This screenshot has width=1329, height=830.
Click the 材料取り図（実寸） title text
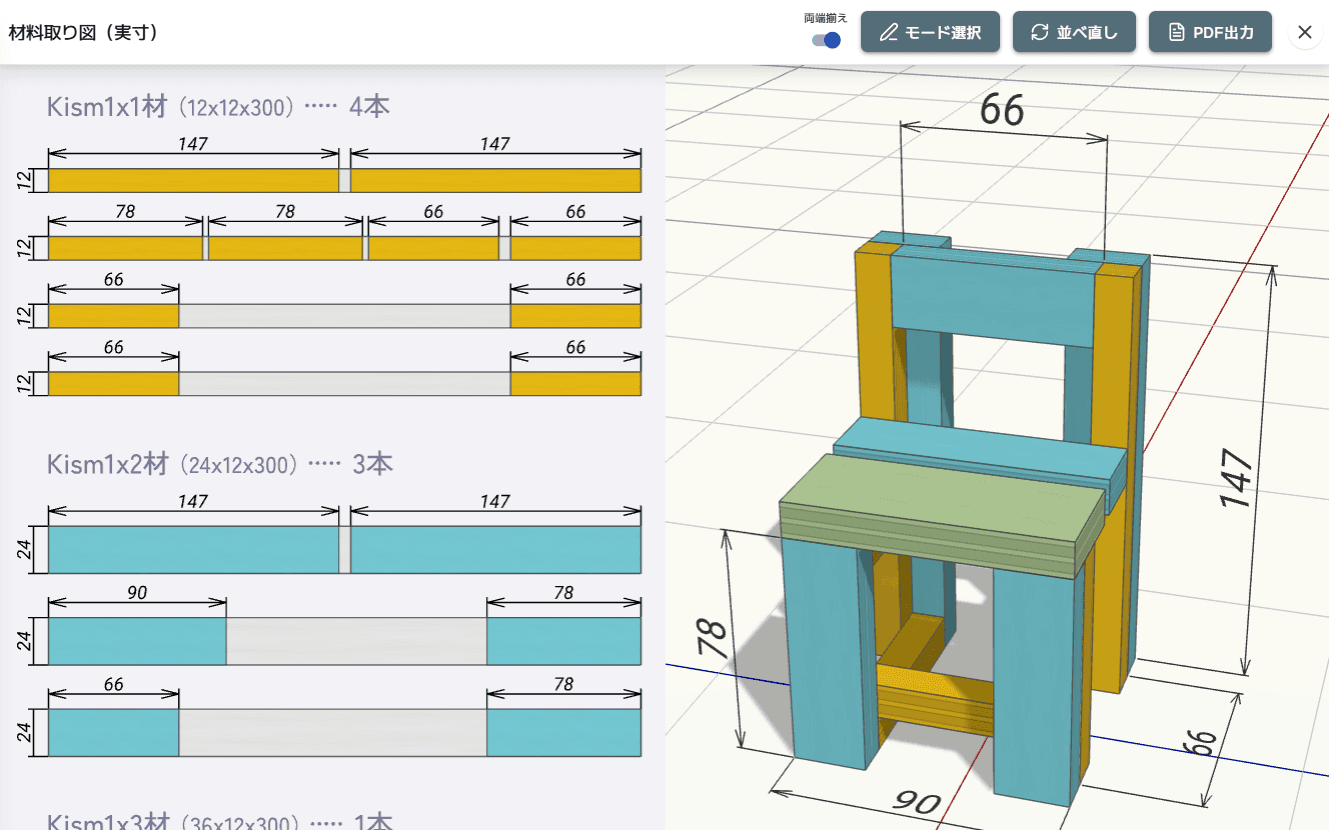click(85, 31)
